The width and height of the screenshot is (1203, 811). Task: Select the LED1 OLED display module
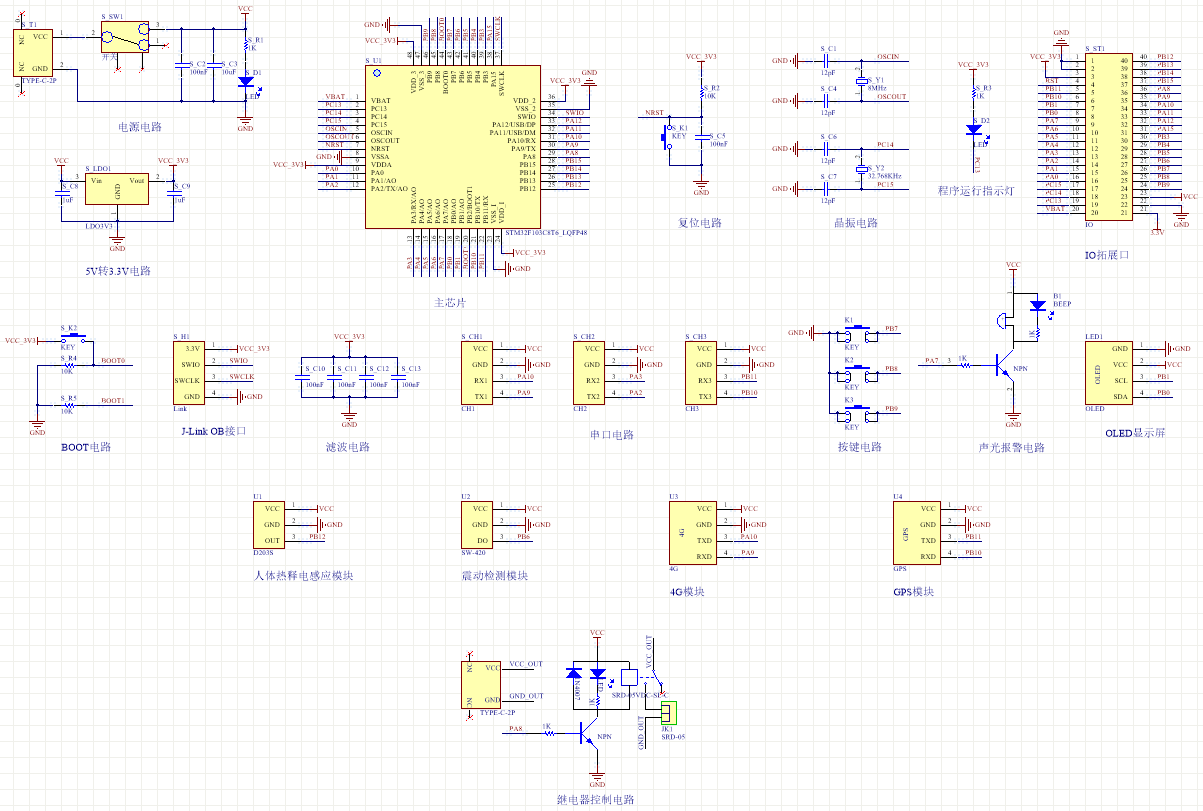(x=1108, y=372)
